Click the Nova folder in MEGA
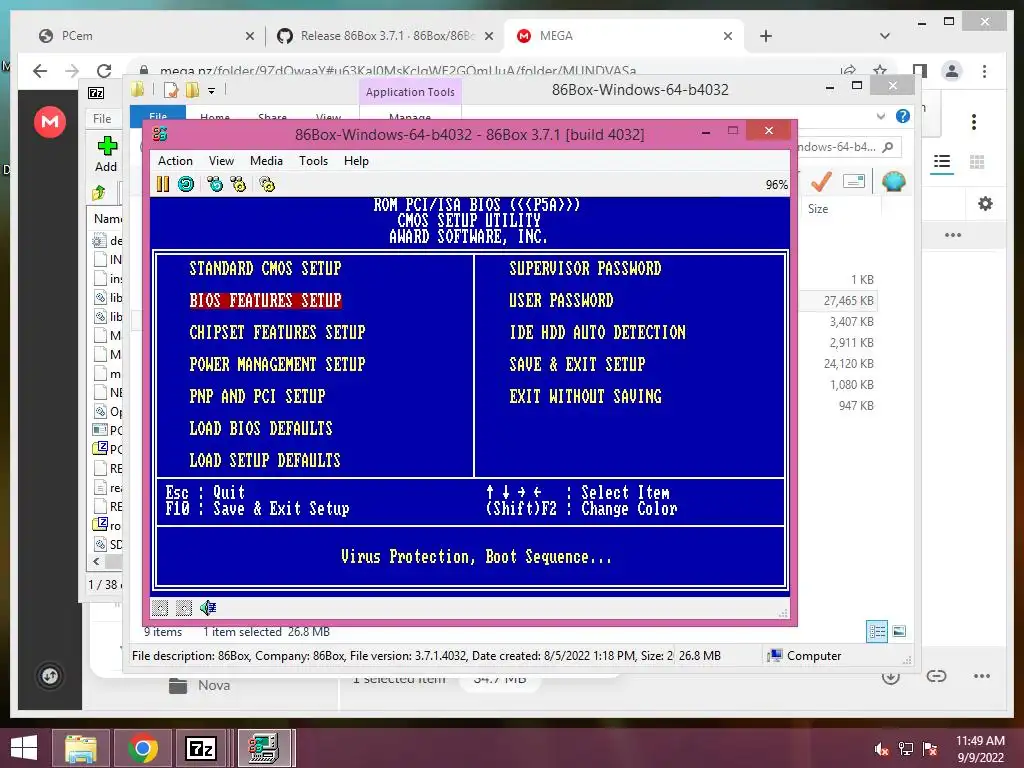Image resolution: width=1024 pixels, height=768 pixels. pos(200,685)
